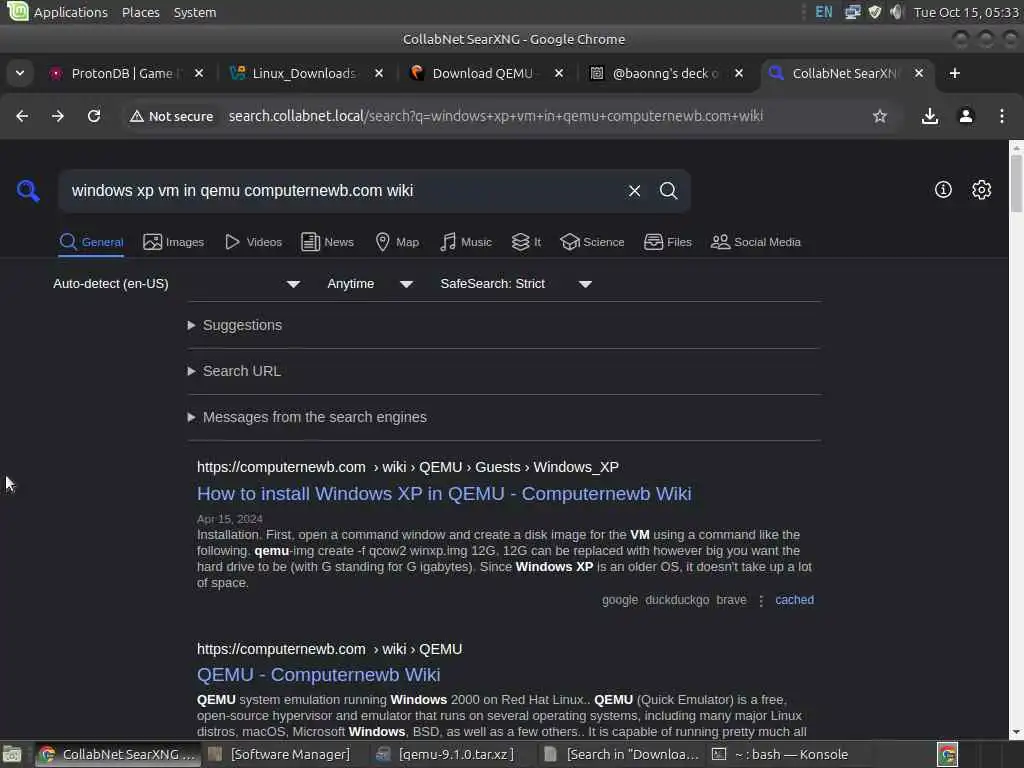This screenshot has height=768, width=1024.
Task: Select the General search category
Action: [91, 242]
